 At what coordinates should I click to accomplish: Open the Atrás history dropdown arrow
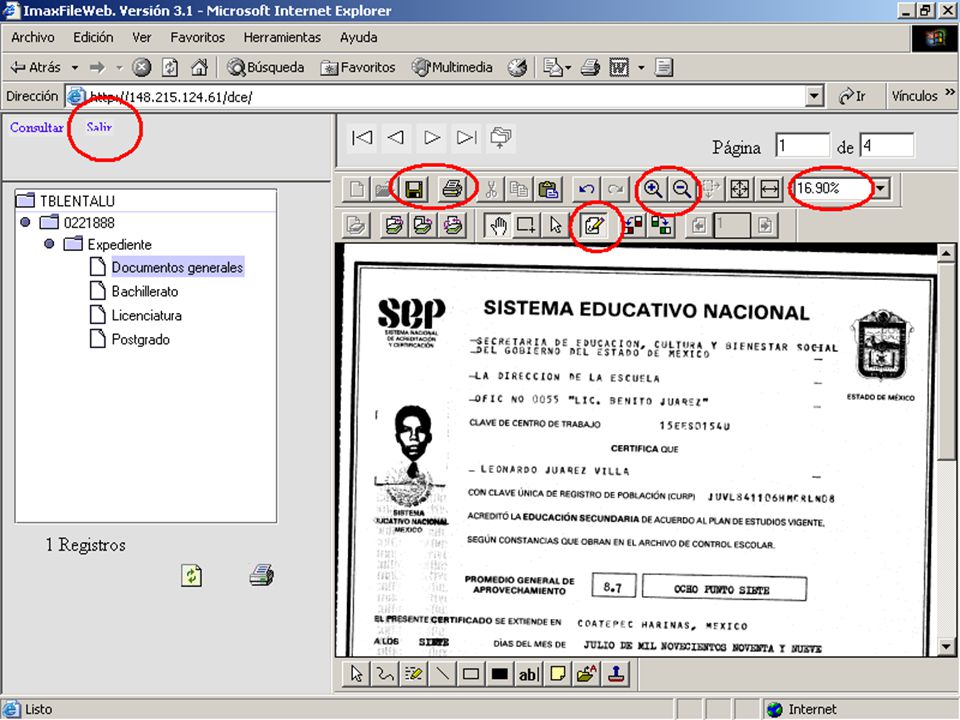(75, 67)
